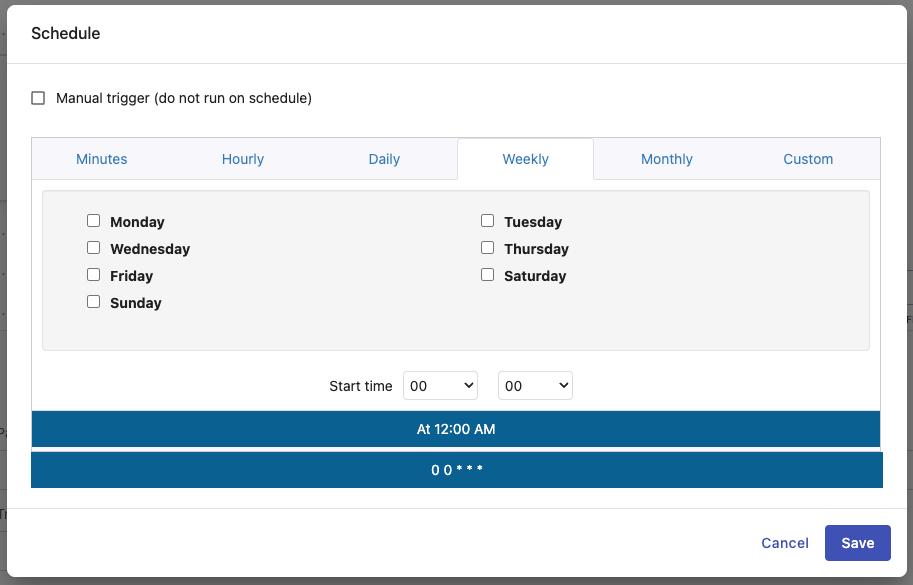Click the 'At 12:00 AM' summary bar
The width and height of the screenshot is (913, 585).
point(456,429)
